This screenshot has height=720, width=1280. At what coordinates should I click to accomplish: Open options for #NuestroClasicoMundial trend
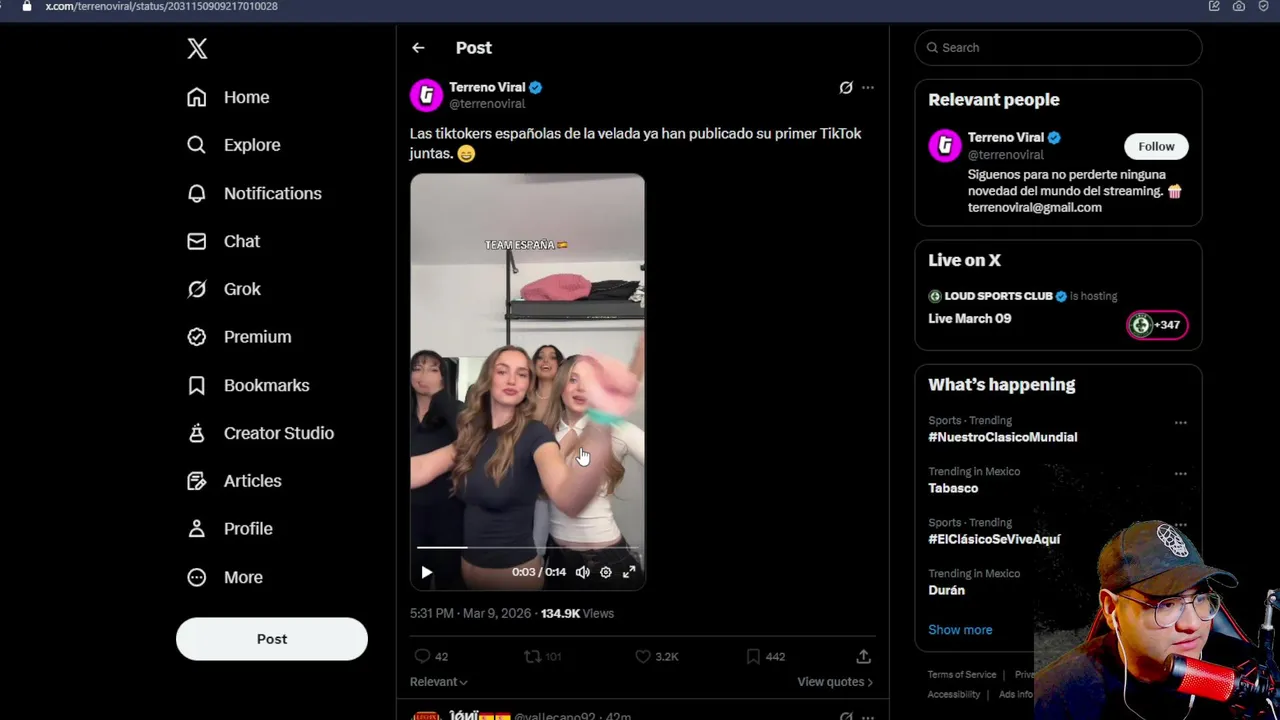(x=1180, y=423)
